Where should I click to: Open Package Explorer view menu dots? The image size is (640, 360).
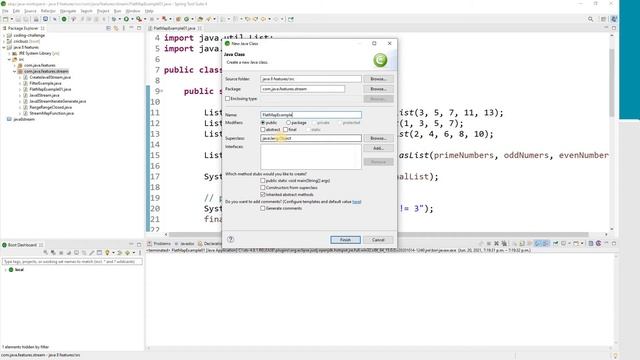point(124,28)
